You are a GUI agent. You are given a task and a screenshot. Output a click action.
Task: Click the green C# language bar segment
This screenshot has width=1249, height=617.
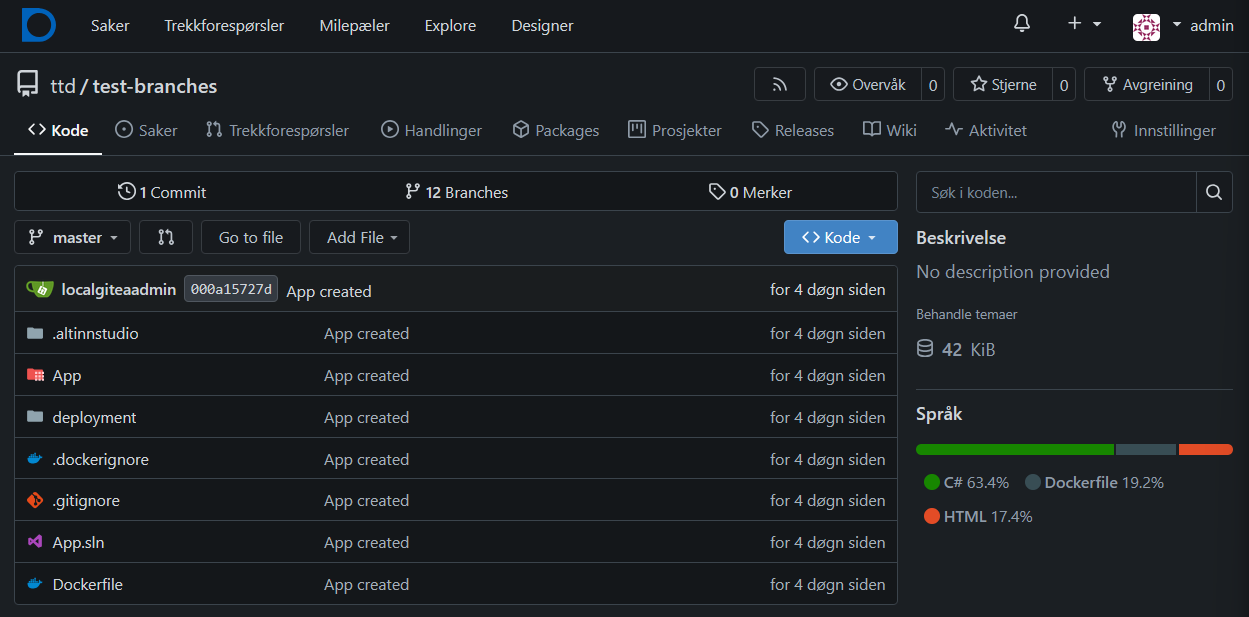pyautogui.click(x=1014, y=450)
